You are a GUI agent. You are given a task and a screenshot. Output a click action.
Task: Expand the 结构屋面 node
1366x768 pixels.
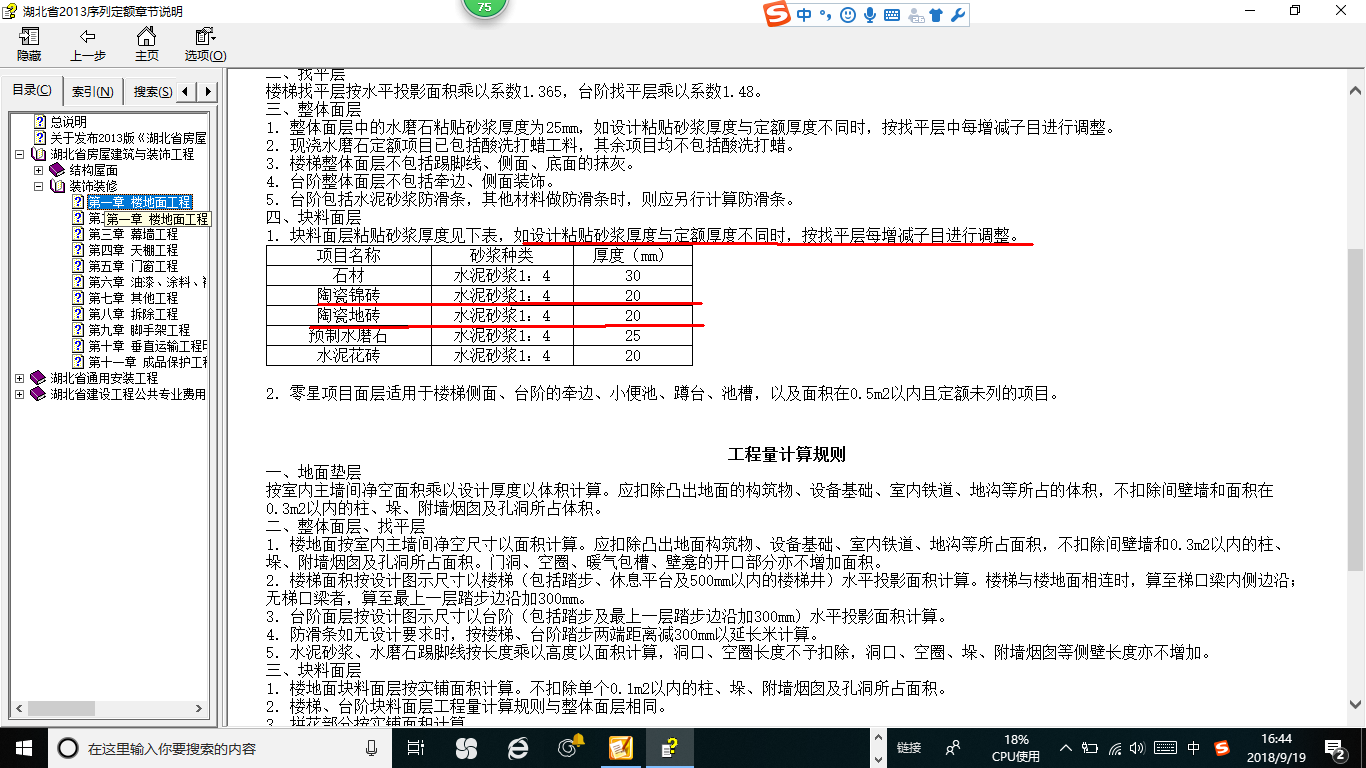click(x=39, y=171)
